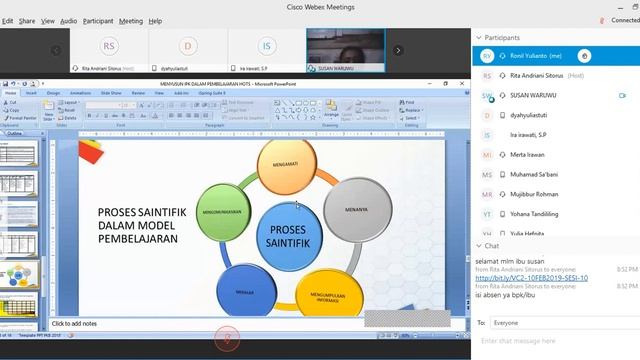The height and width of the screenshot is (360, 640).
Task: Open the Layout dropdown in Slides group
Action: coord(69,102)
